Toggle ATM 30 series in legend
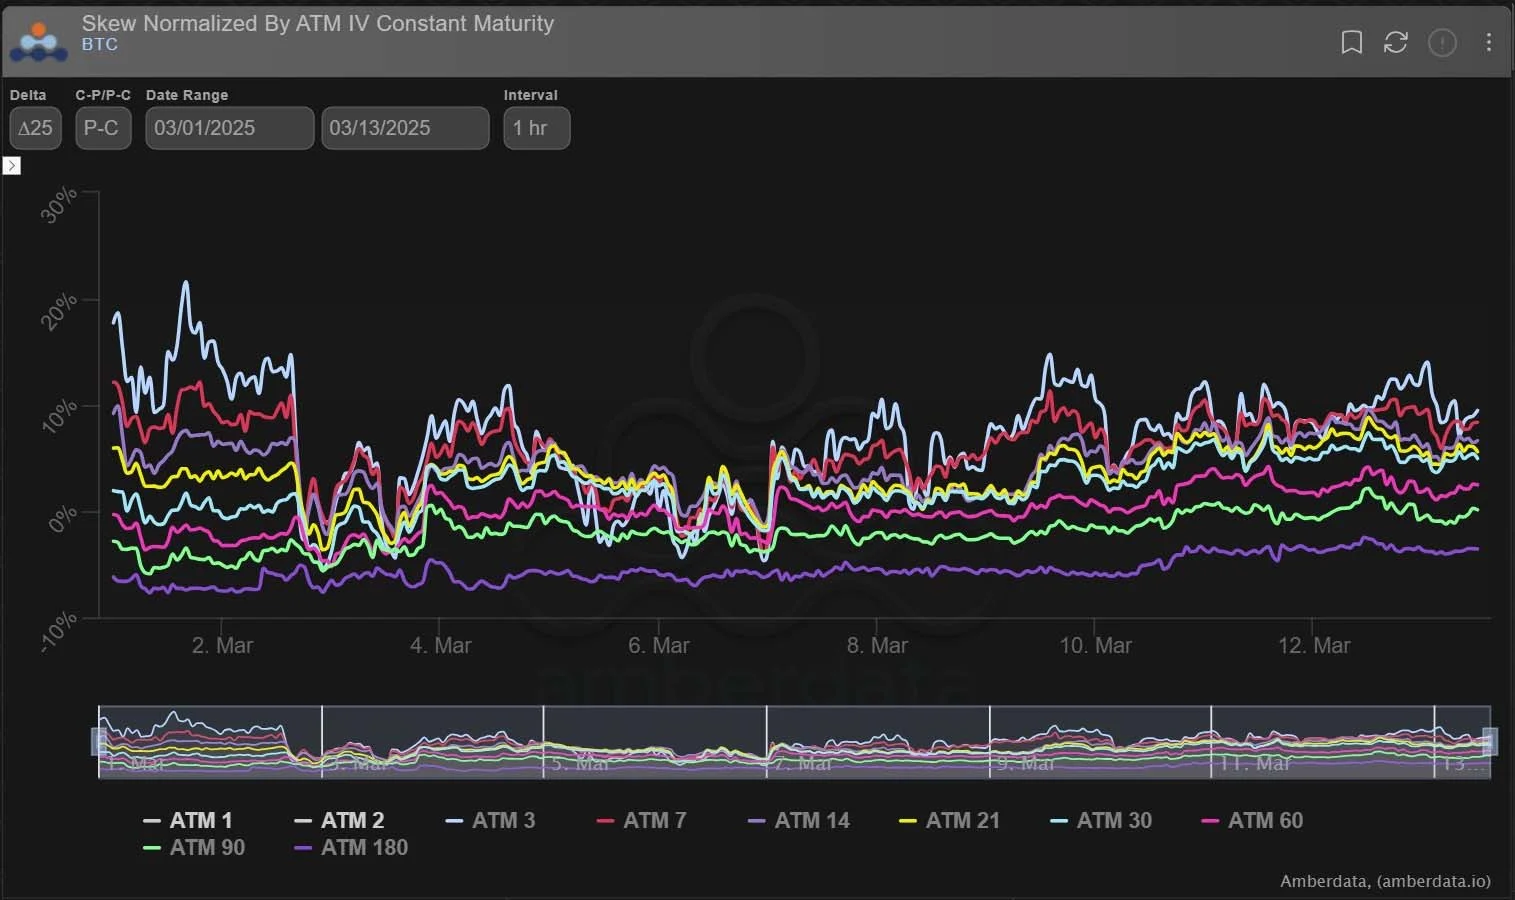1515x900 pixels. click(x=1101, y=821)
